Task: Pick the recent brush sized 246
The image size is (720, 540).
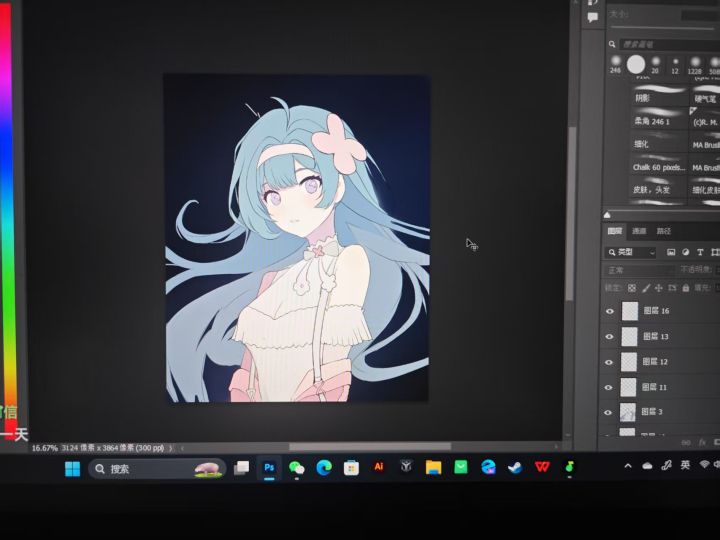Action: click(615, 64)
